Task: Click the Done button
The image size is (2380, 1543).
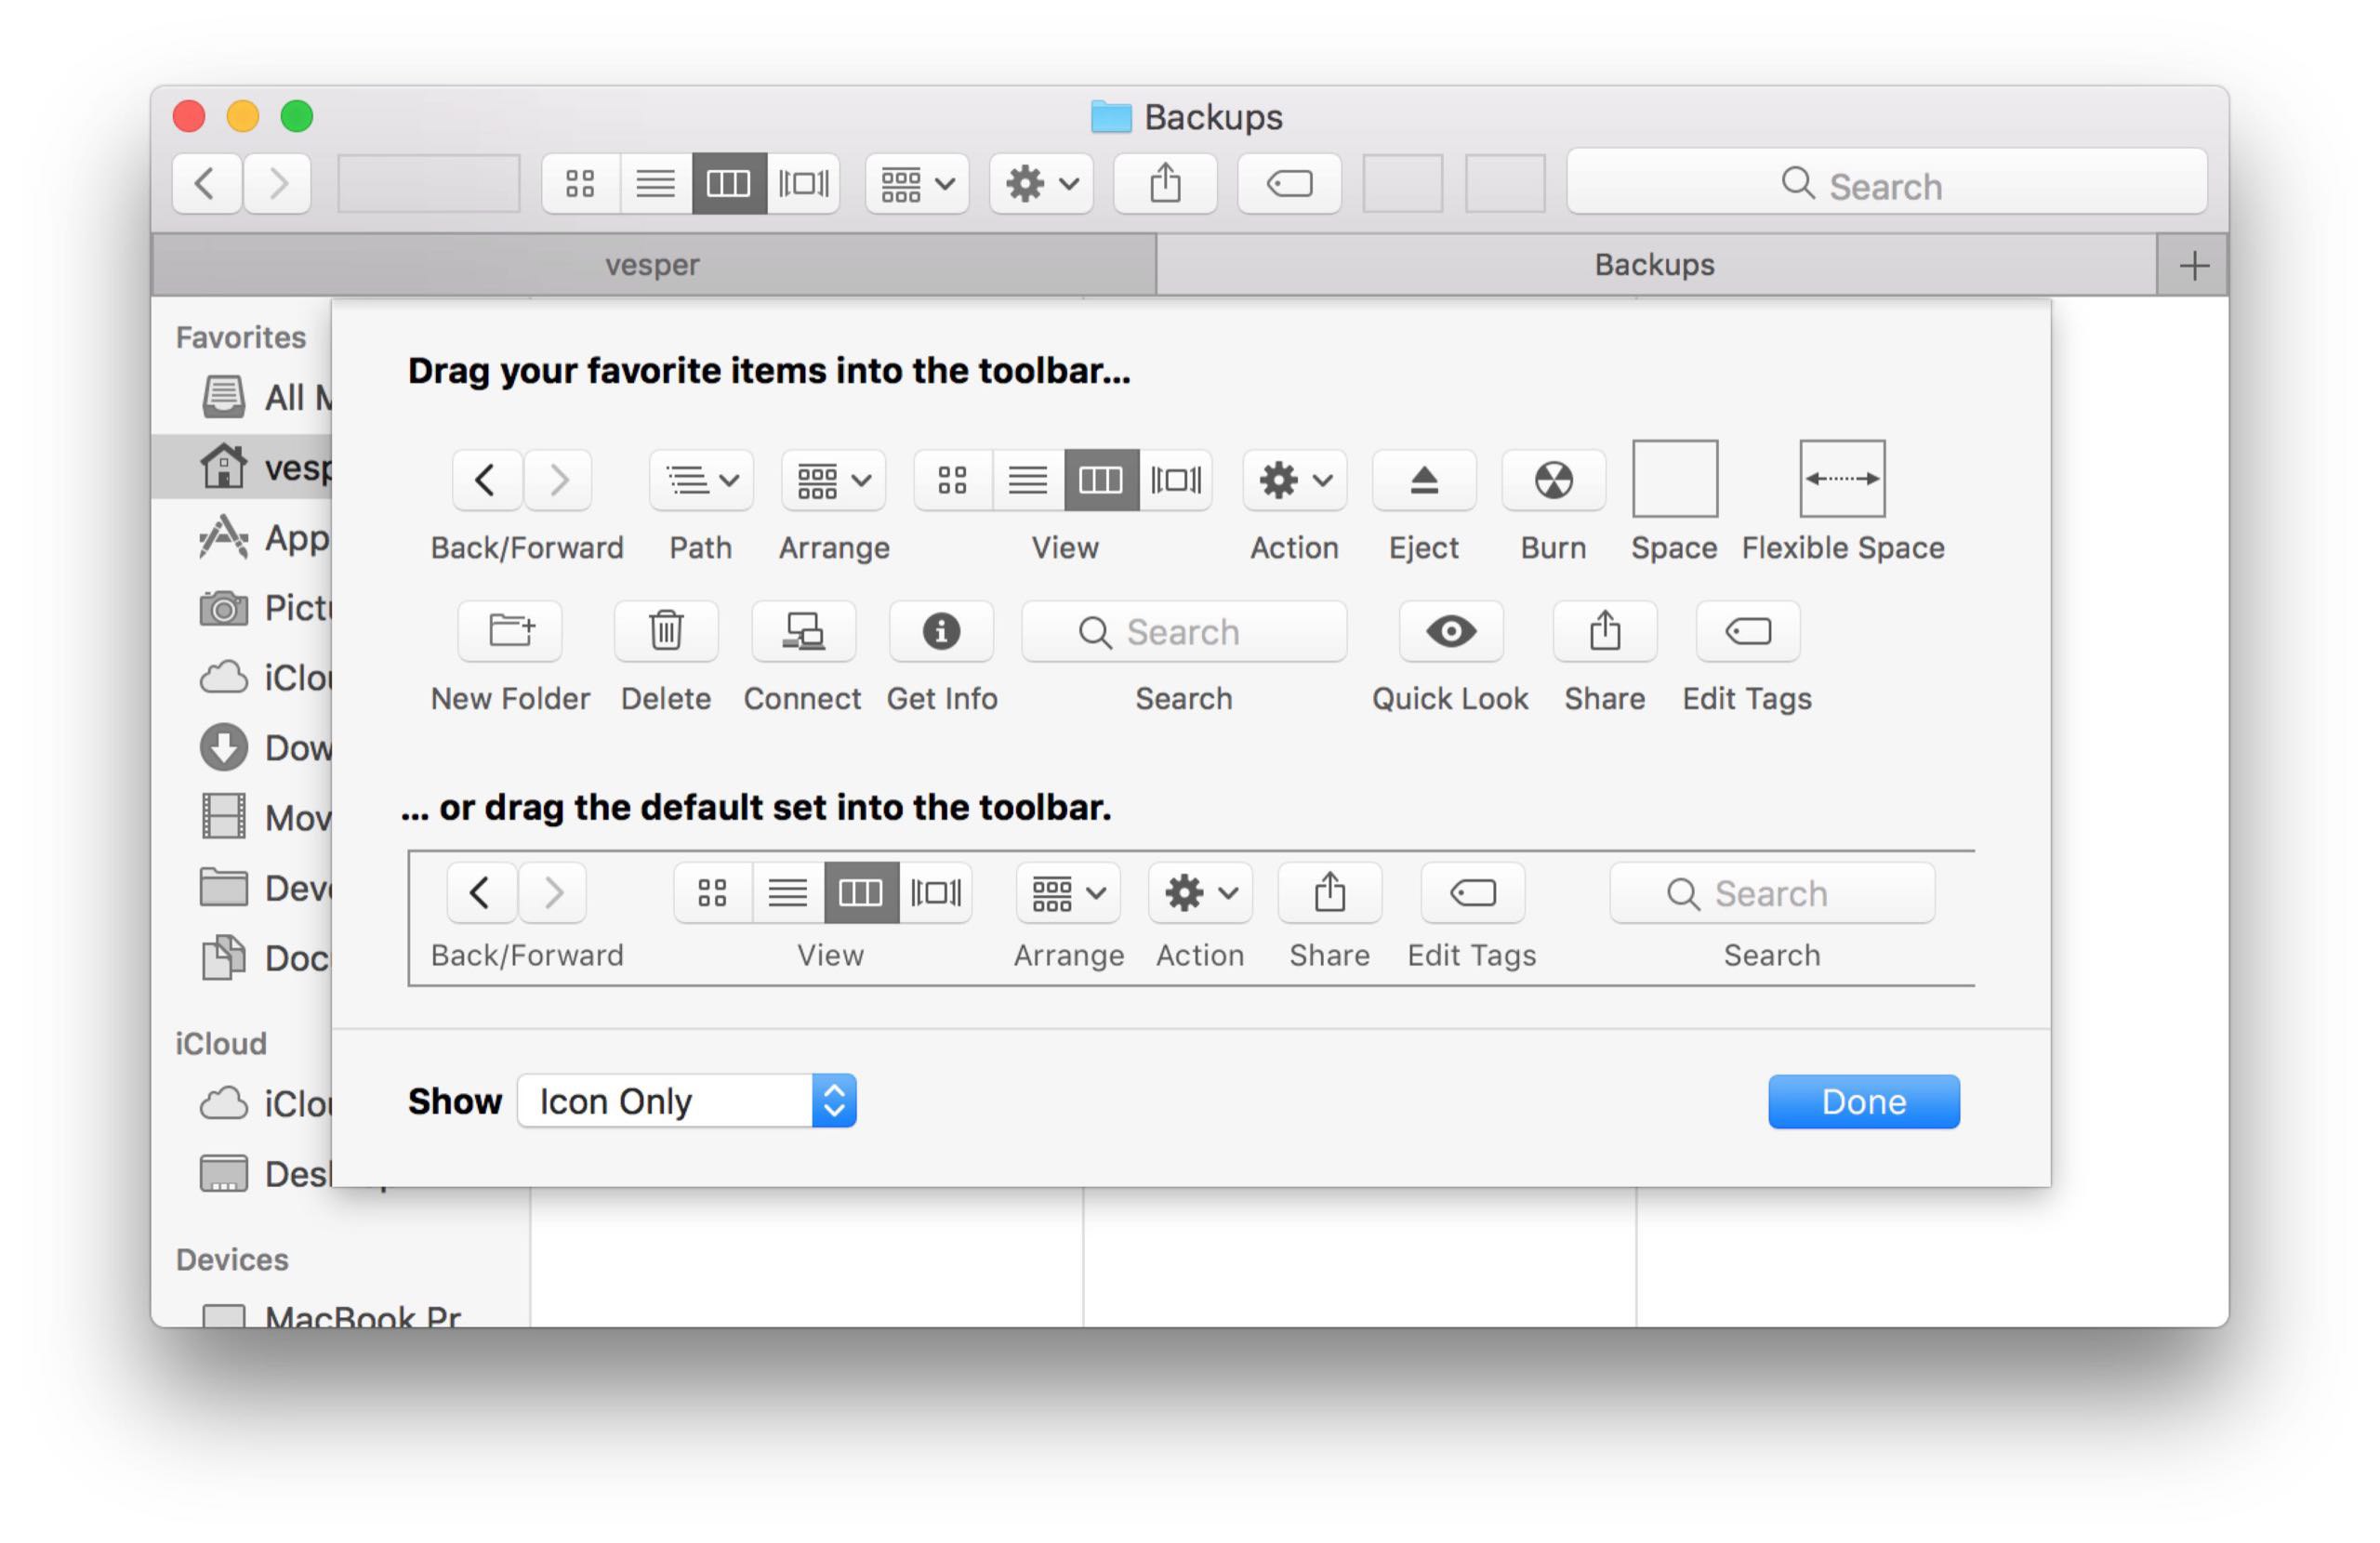Action: click(1862, 1101)
